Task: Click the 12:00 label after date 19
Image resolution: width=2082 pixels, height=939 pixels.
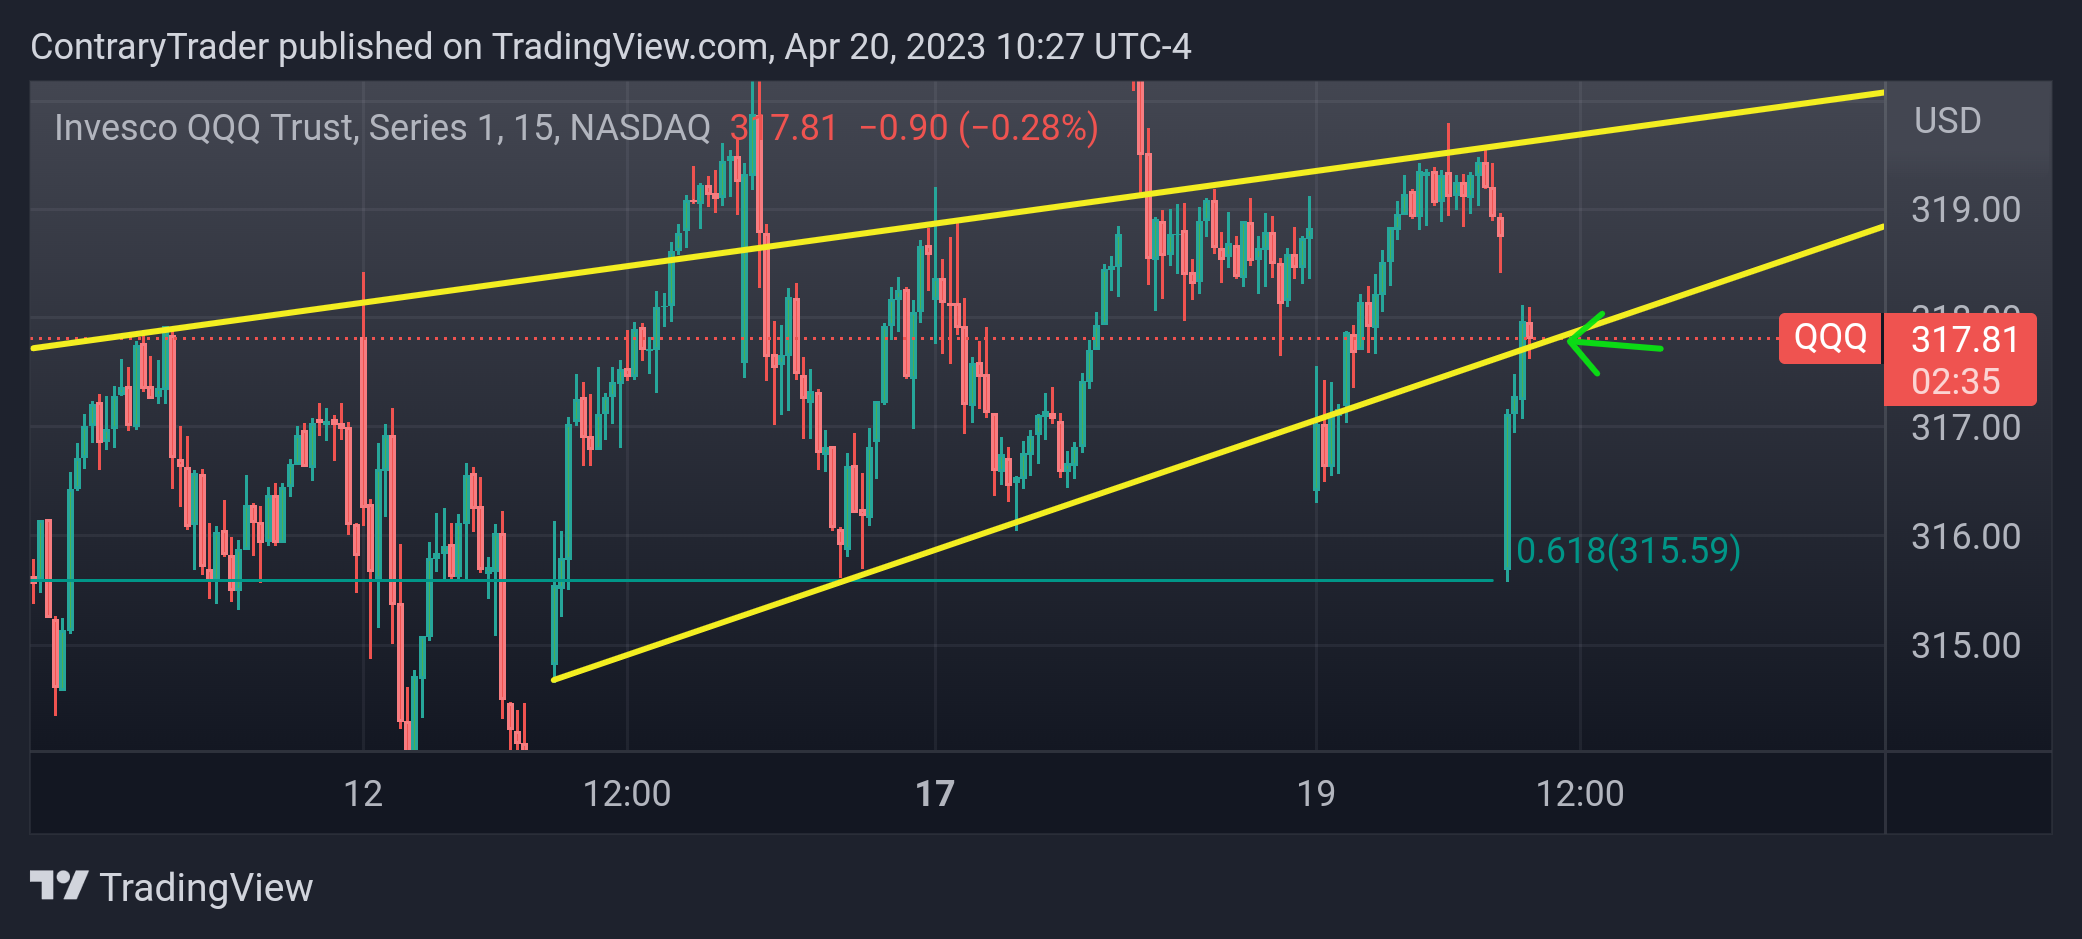Action: [x=1580, y=794]
